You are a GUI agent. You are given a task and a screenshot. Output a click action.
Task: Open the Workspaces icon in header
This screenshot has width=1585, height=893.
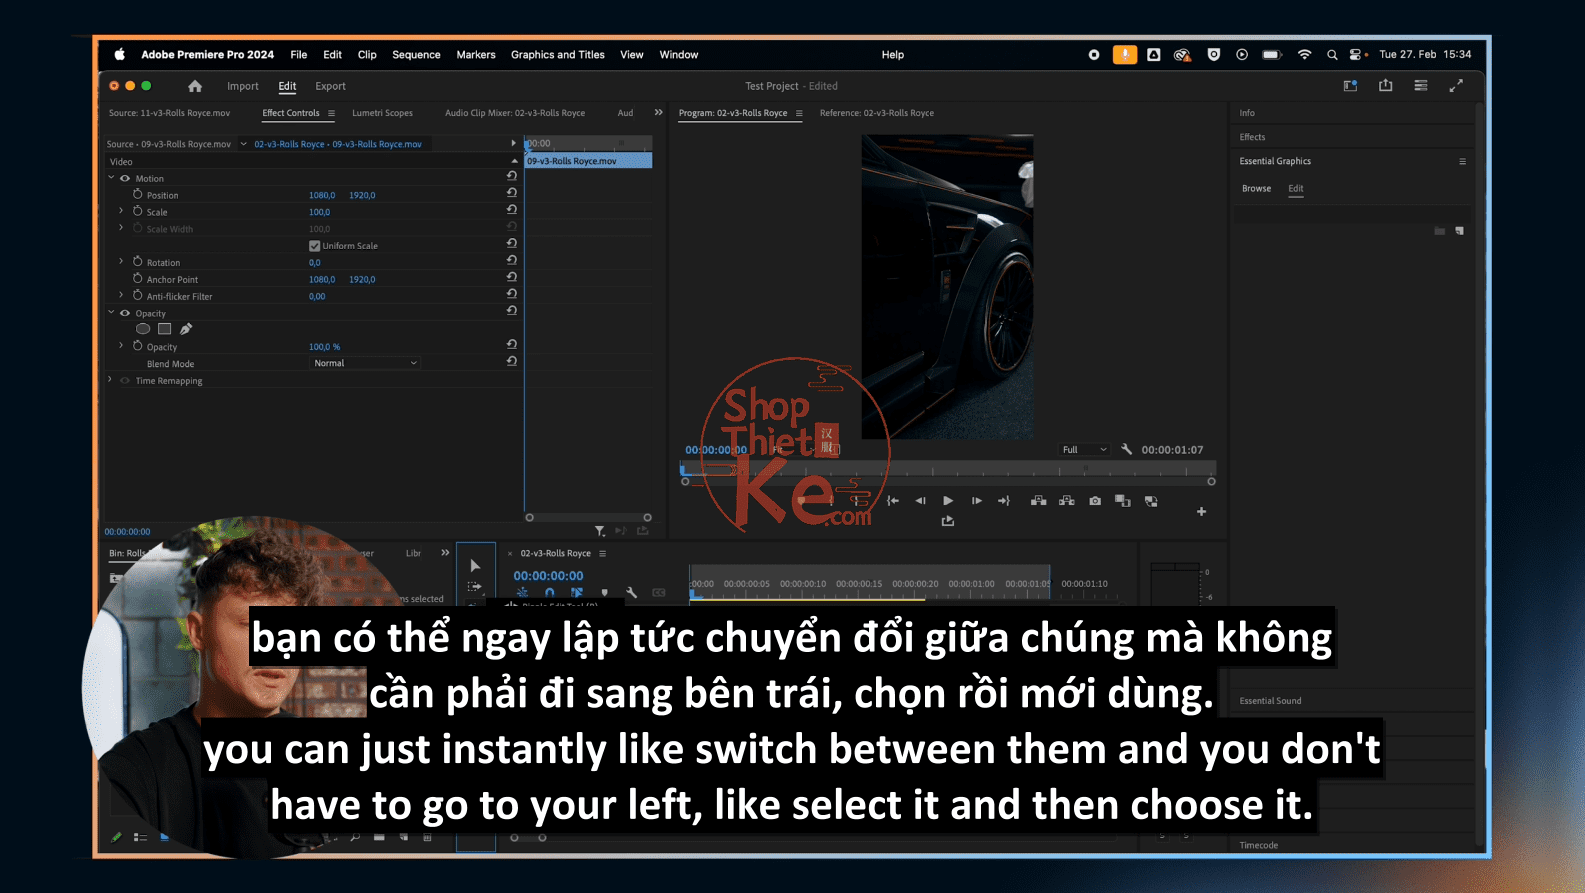coord(1350,86)
